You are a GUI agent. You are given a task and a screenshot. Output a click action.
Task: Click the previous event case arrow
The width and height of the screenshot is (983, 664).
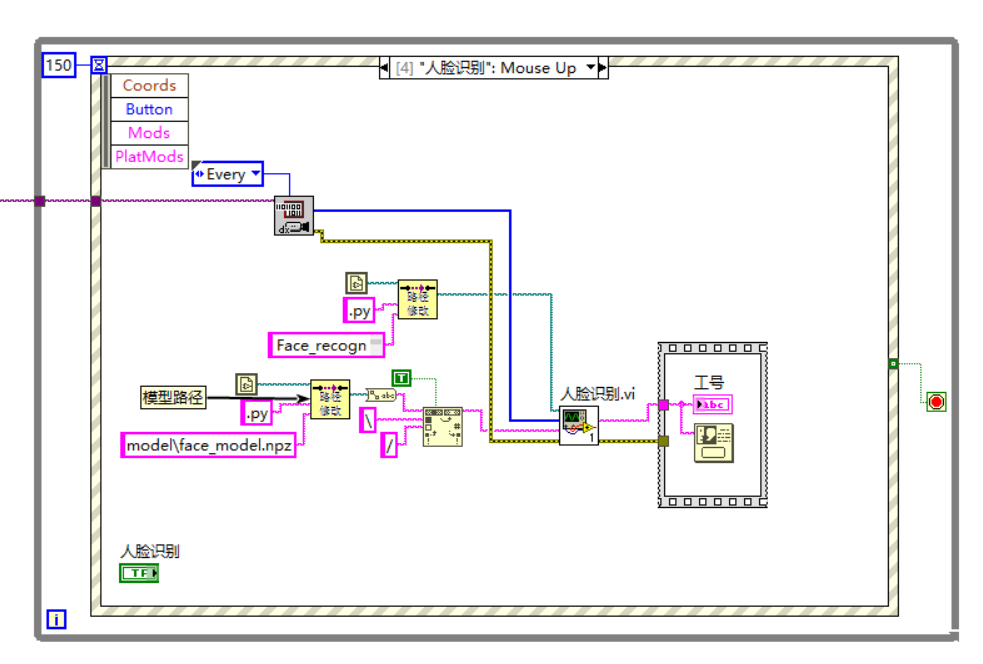(x=382, y=68)
